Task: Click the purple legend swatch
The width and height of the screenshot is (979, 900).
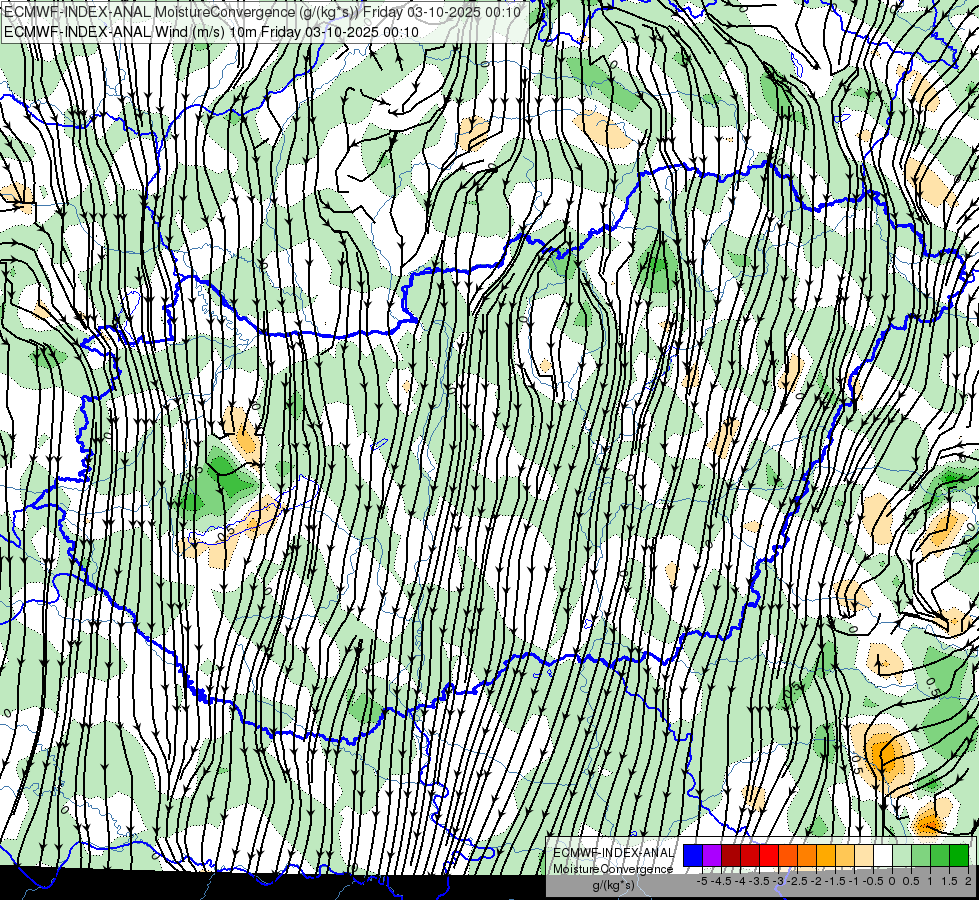Action: point(712,855)
